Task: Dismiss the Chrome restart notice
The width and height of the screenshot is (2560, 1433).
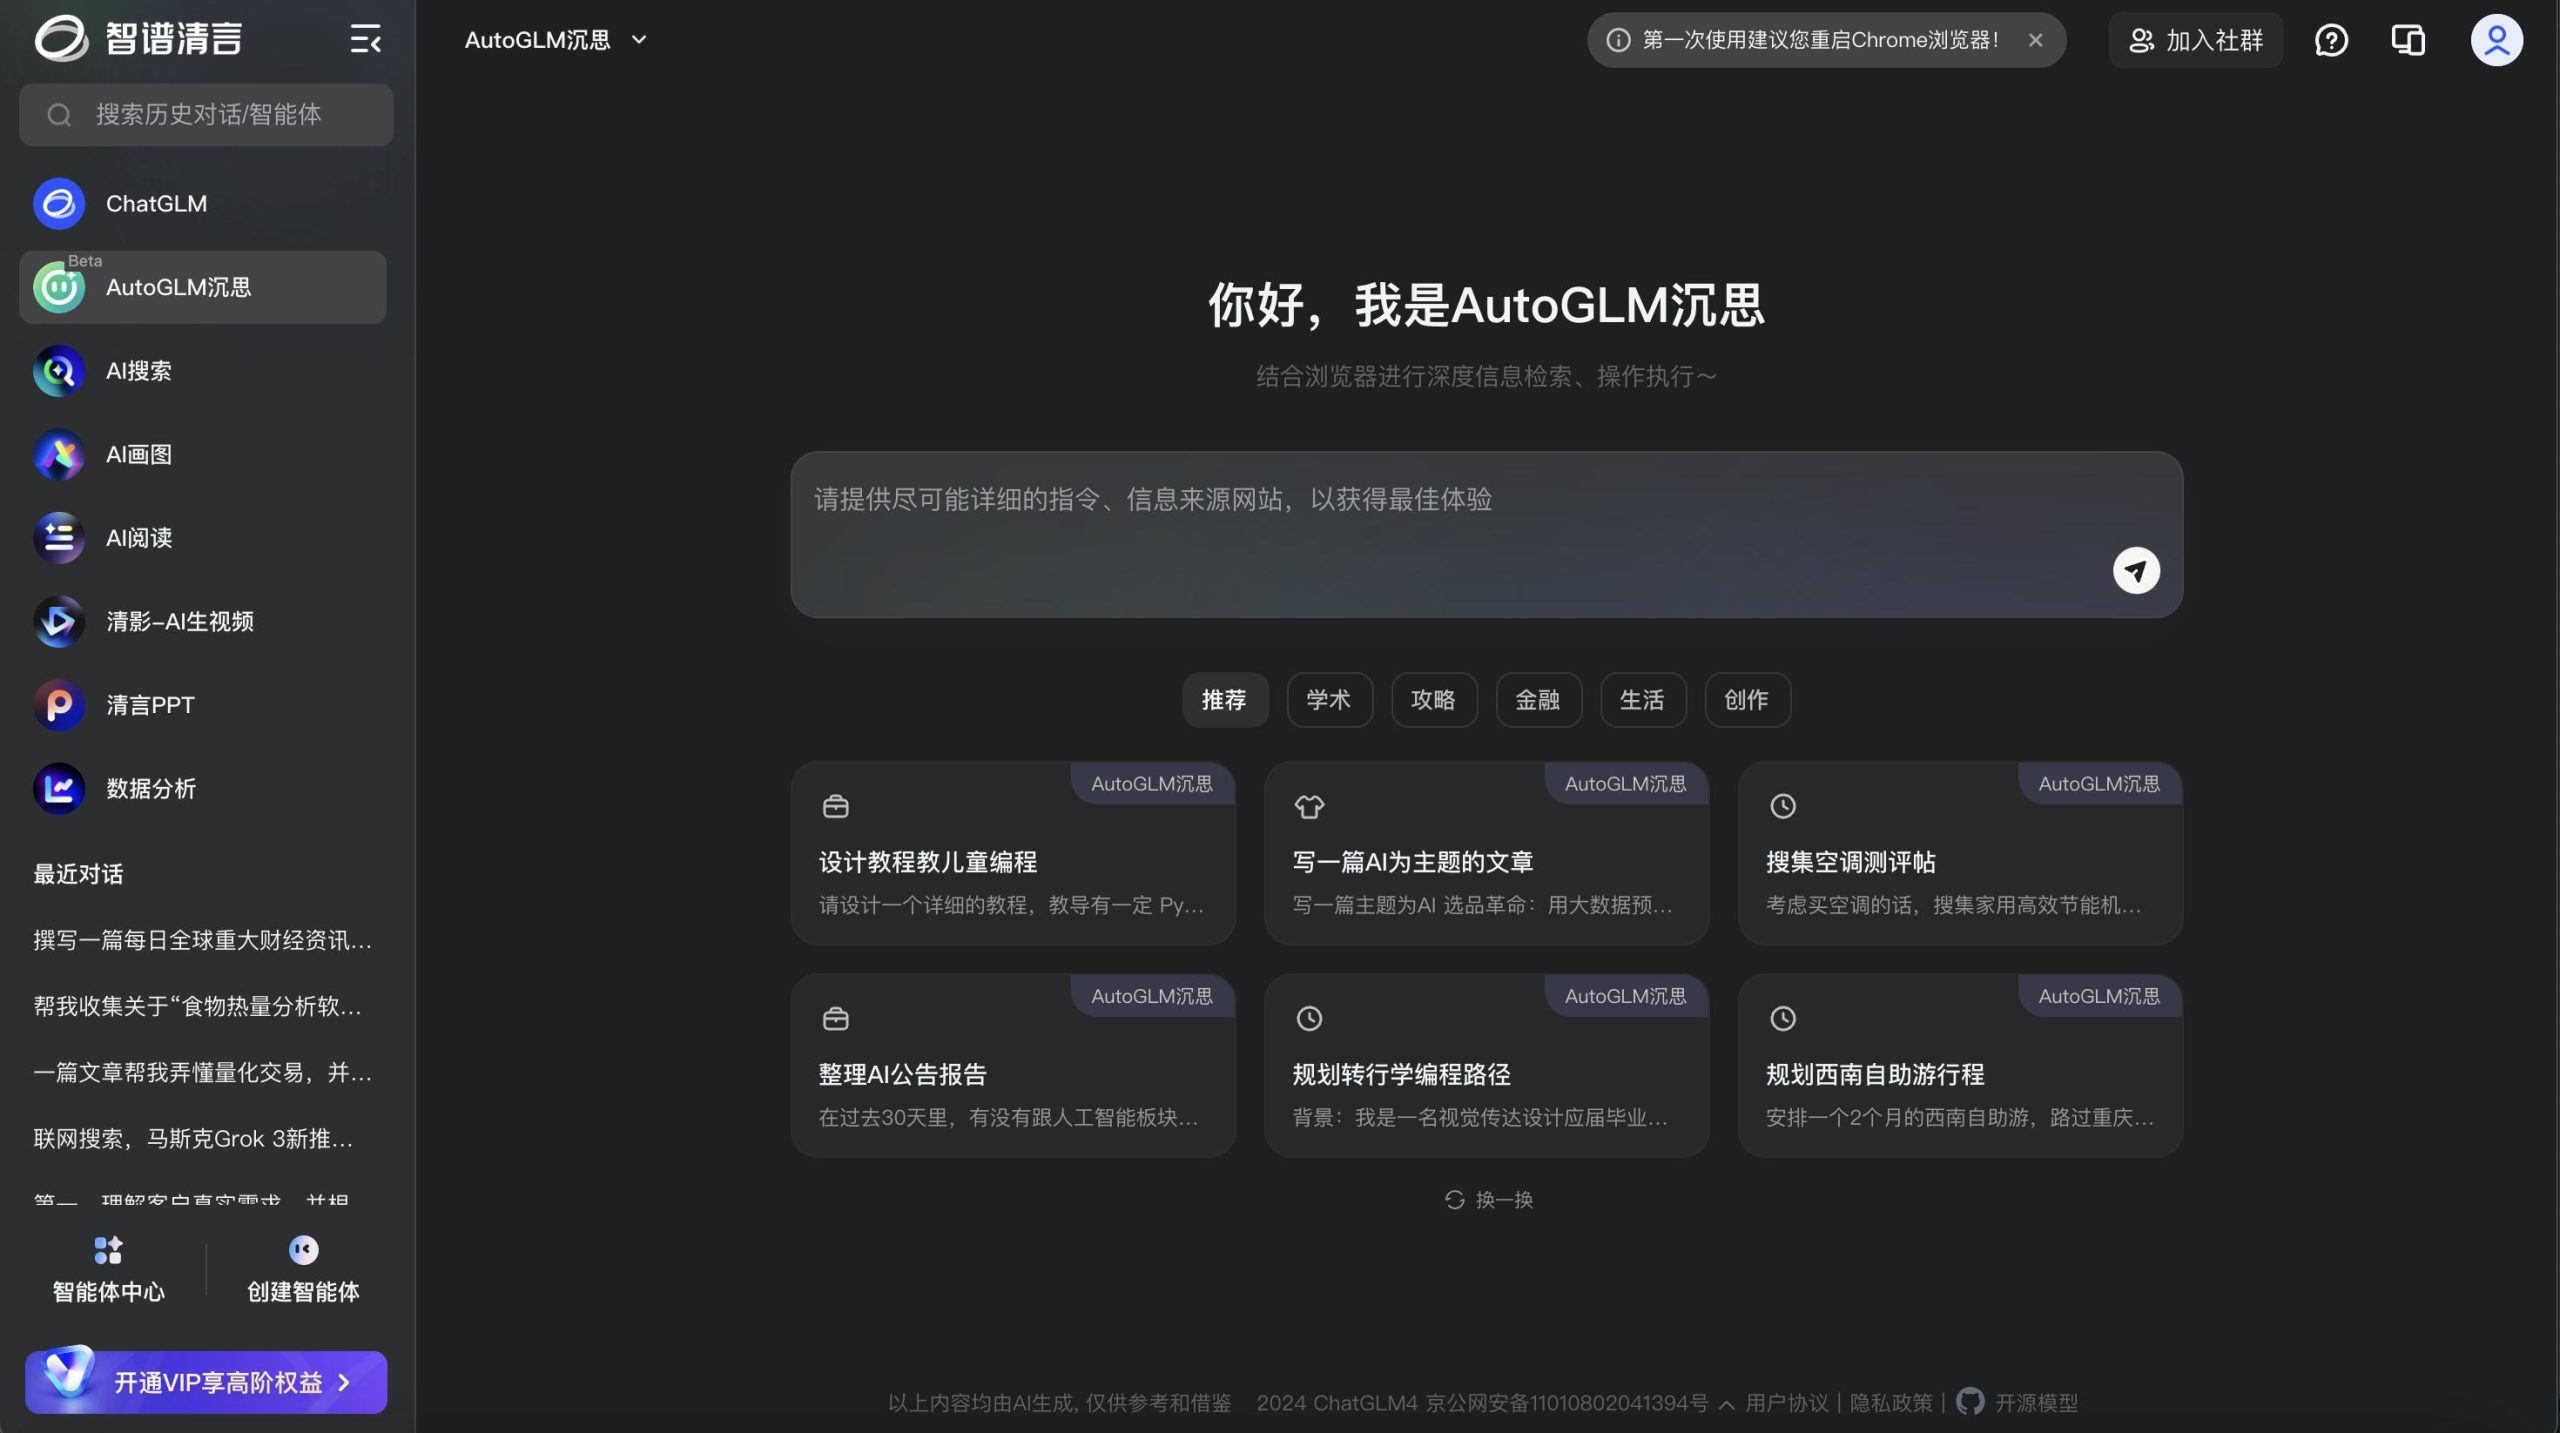Action: coord(2035,40)
